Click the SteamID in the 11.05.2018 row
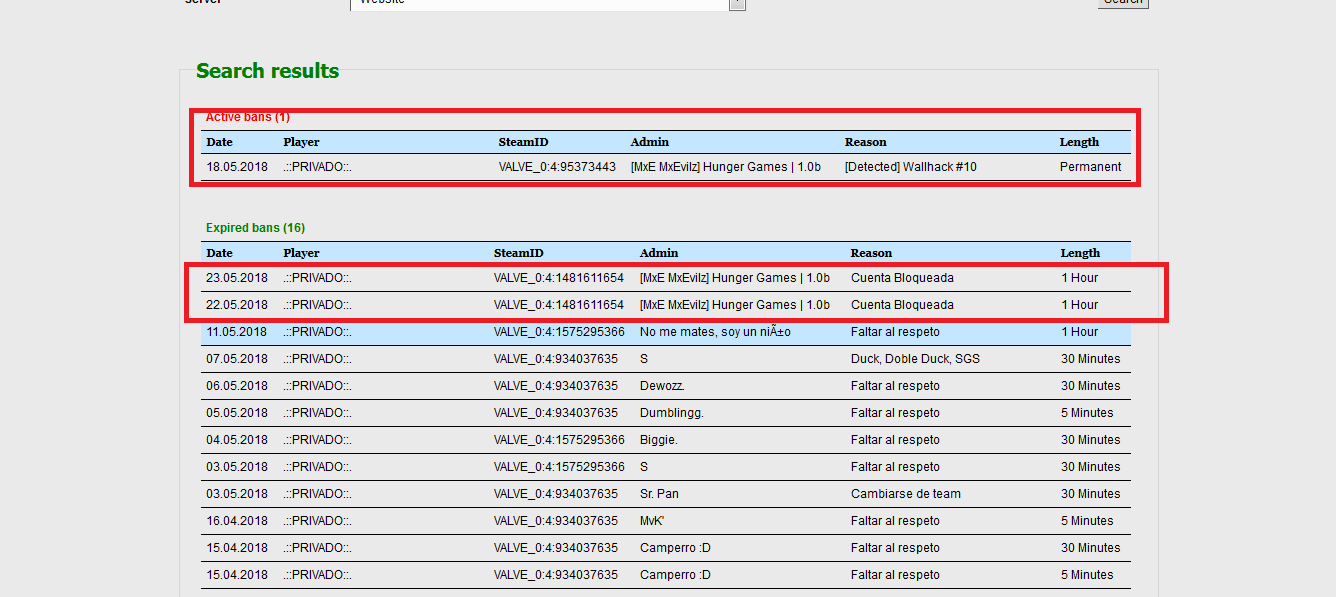The height and width of the screenshot is (597, 1336). [x=559, y=332]
